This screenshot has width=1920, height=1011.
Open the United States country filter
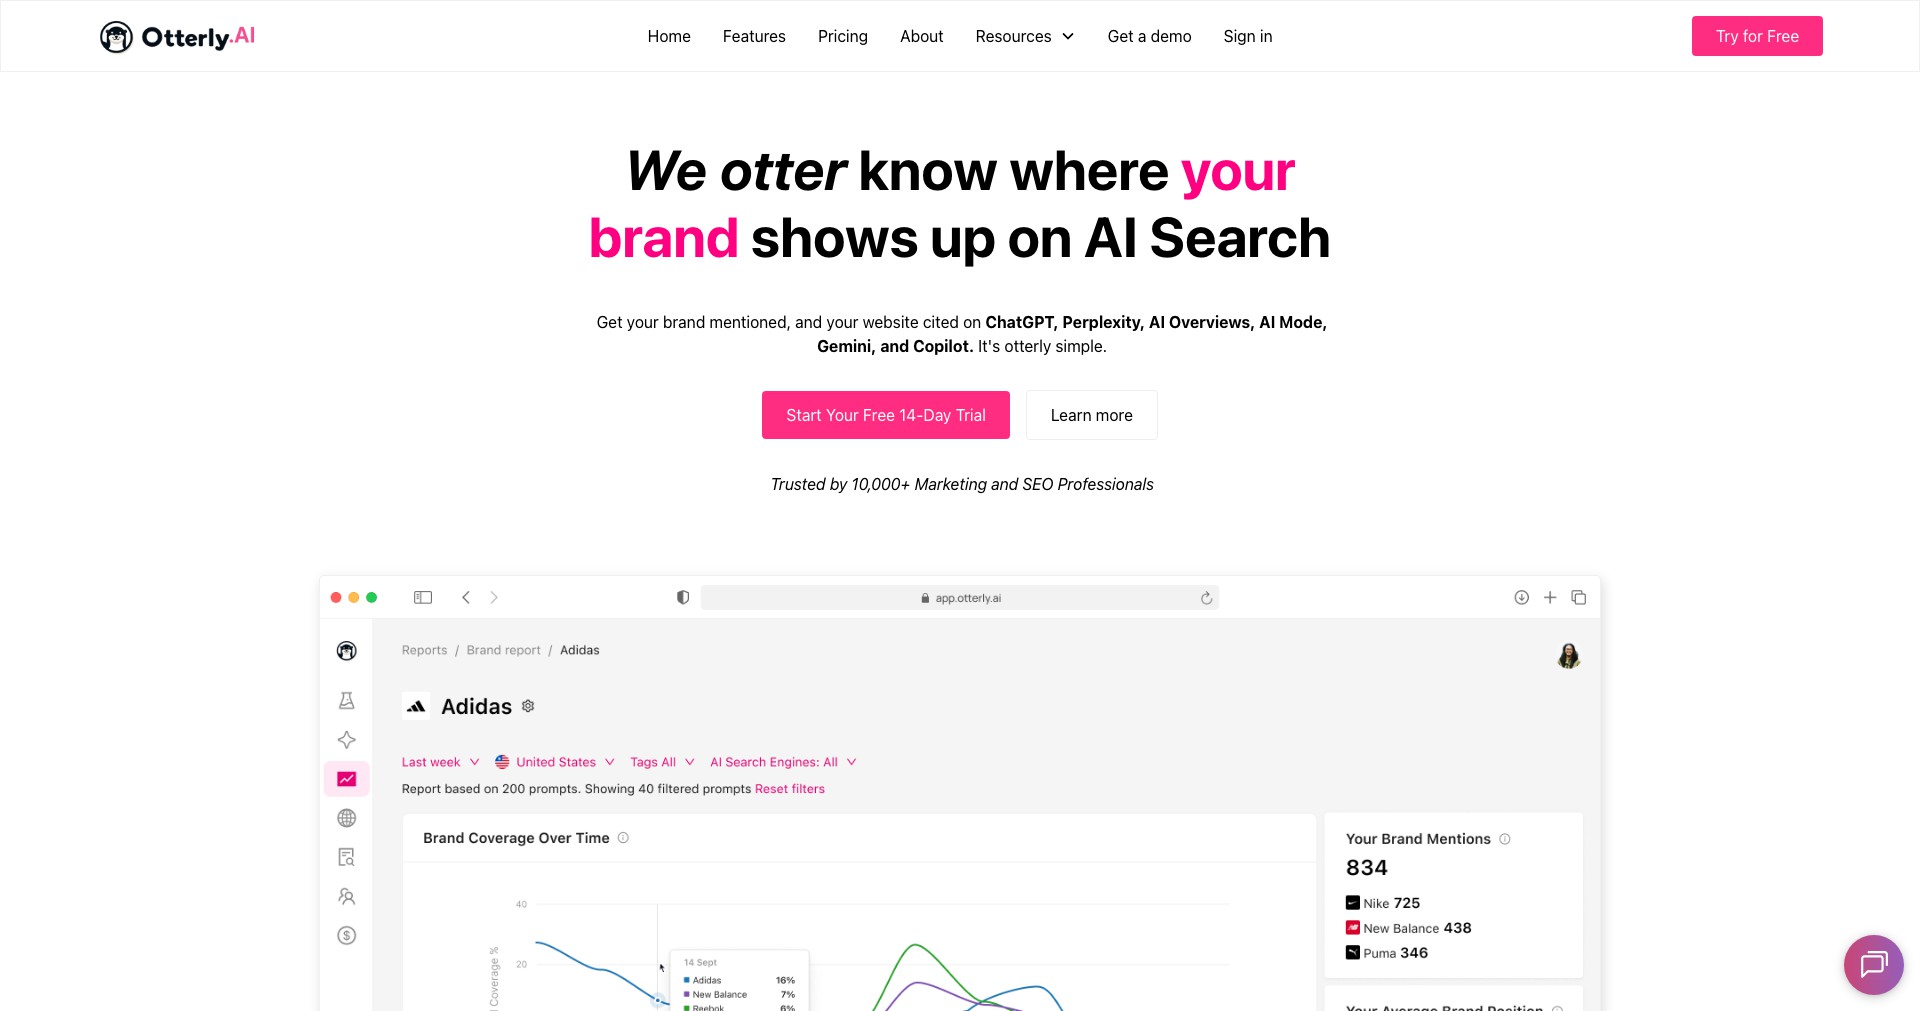tap(555, 762)
